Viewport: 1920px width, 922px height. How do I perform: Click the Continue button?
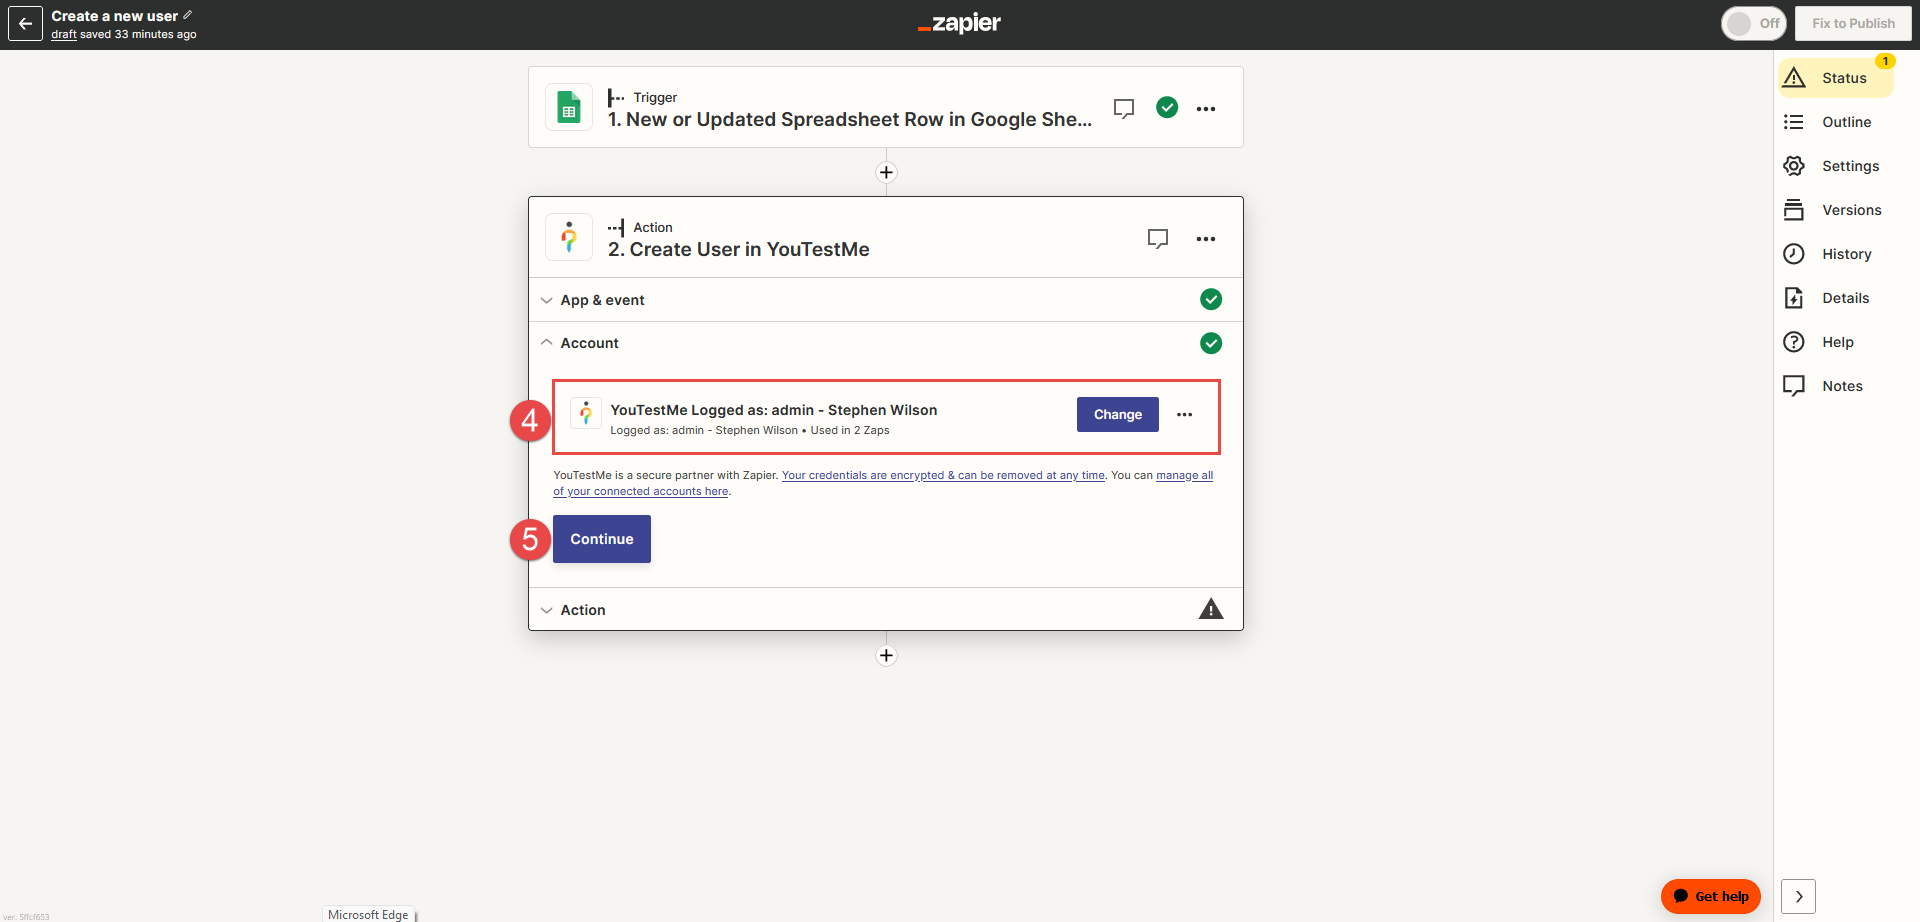tap(602, 539)
